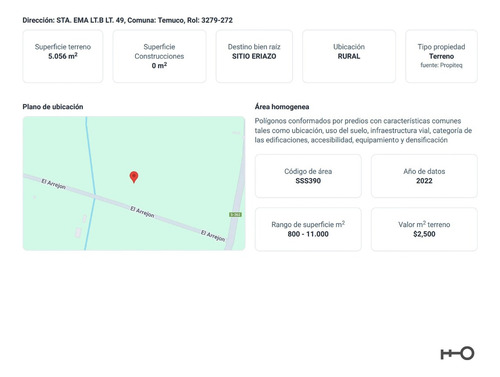
Task: Select the Tipo propiedad Terreno card
Action: tap(441, 56)
